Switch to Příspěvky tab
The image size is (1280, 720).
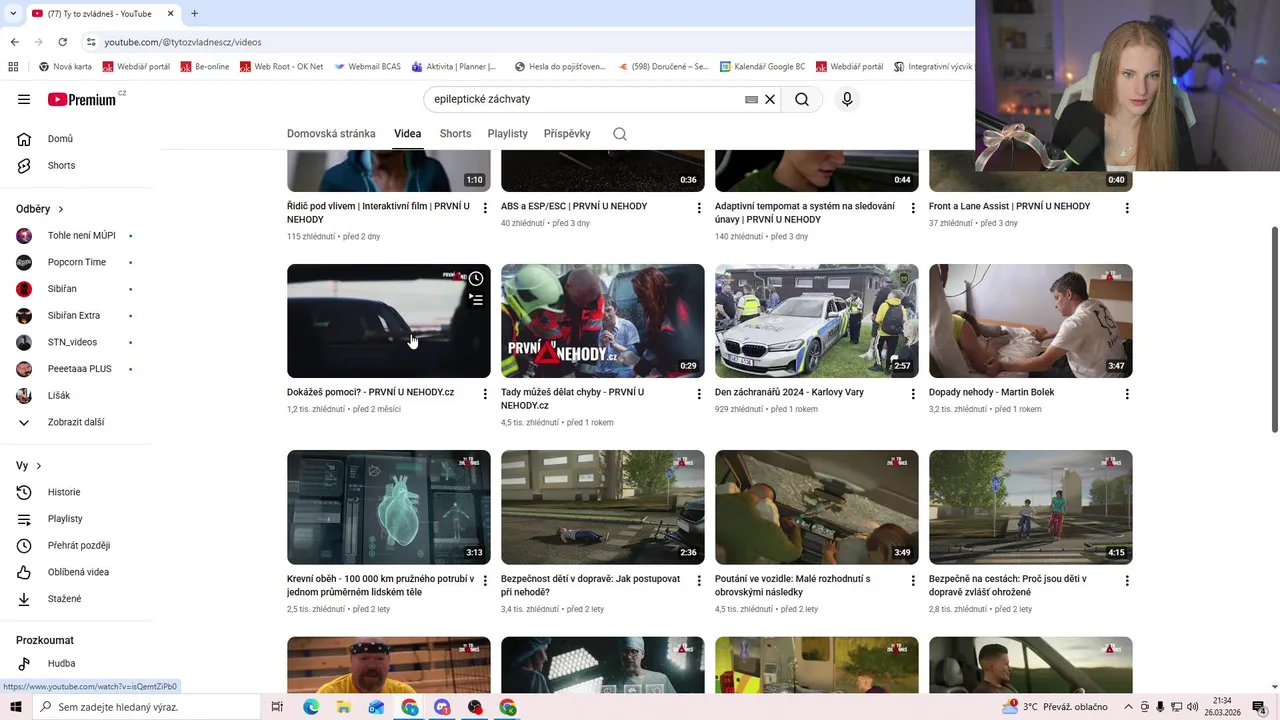(x=567, y=134)
